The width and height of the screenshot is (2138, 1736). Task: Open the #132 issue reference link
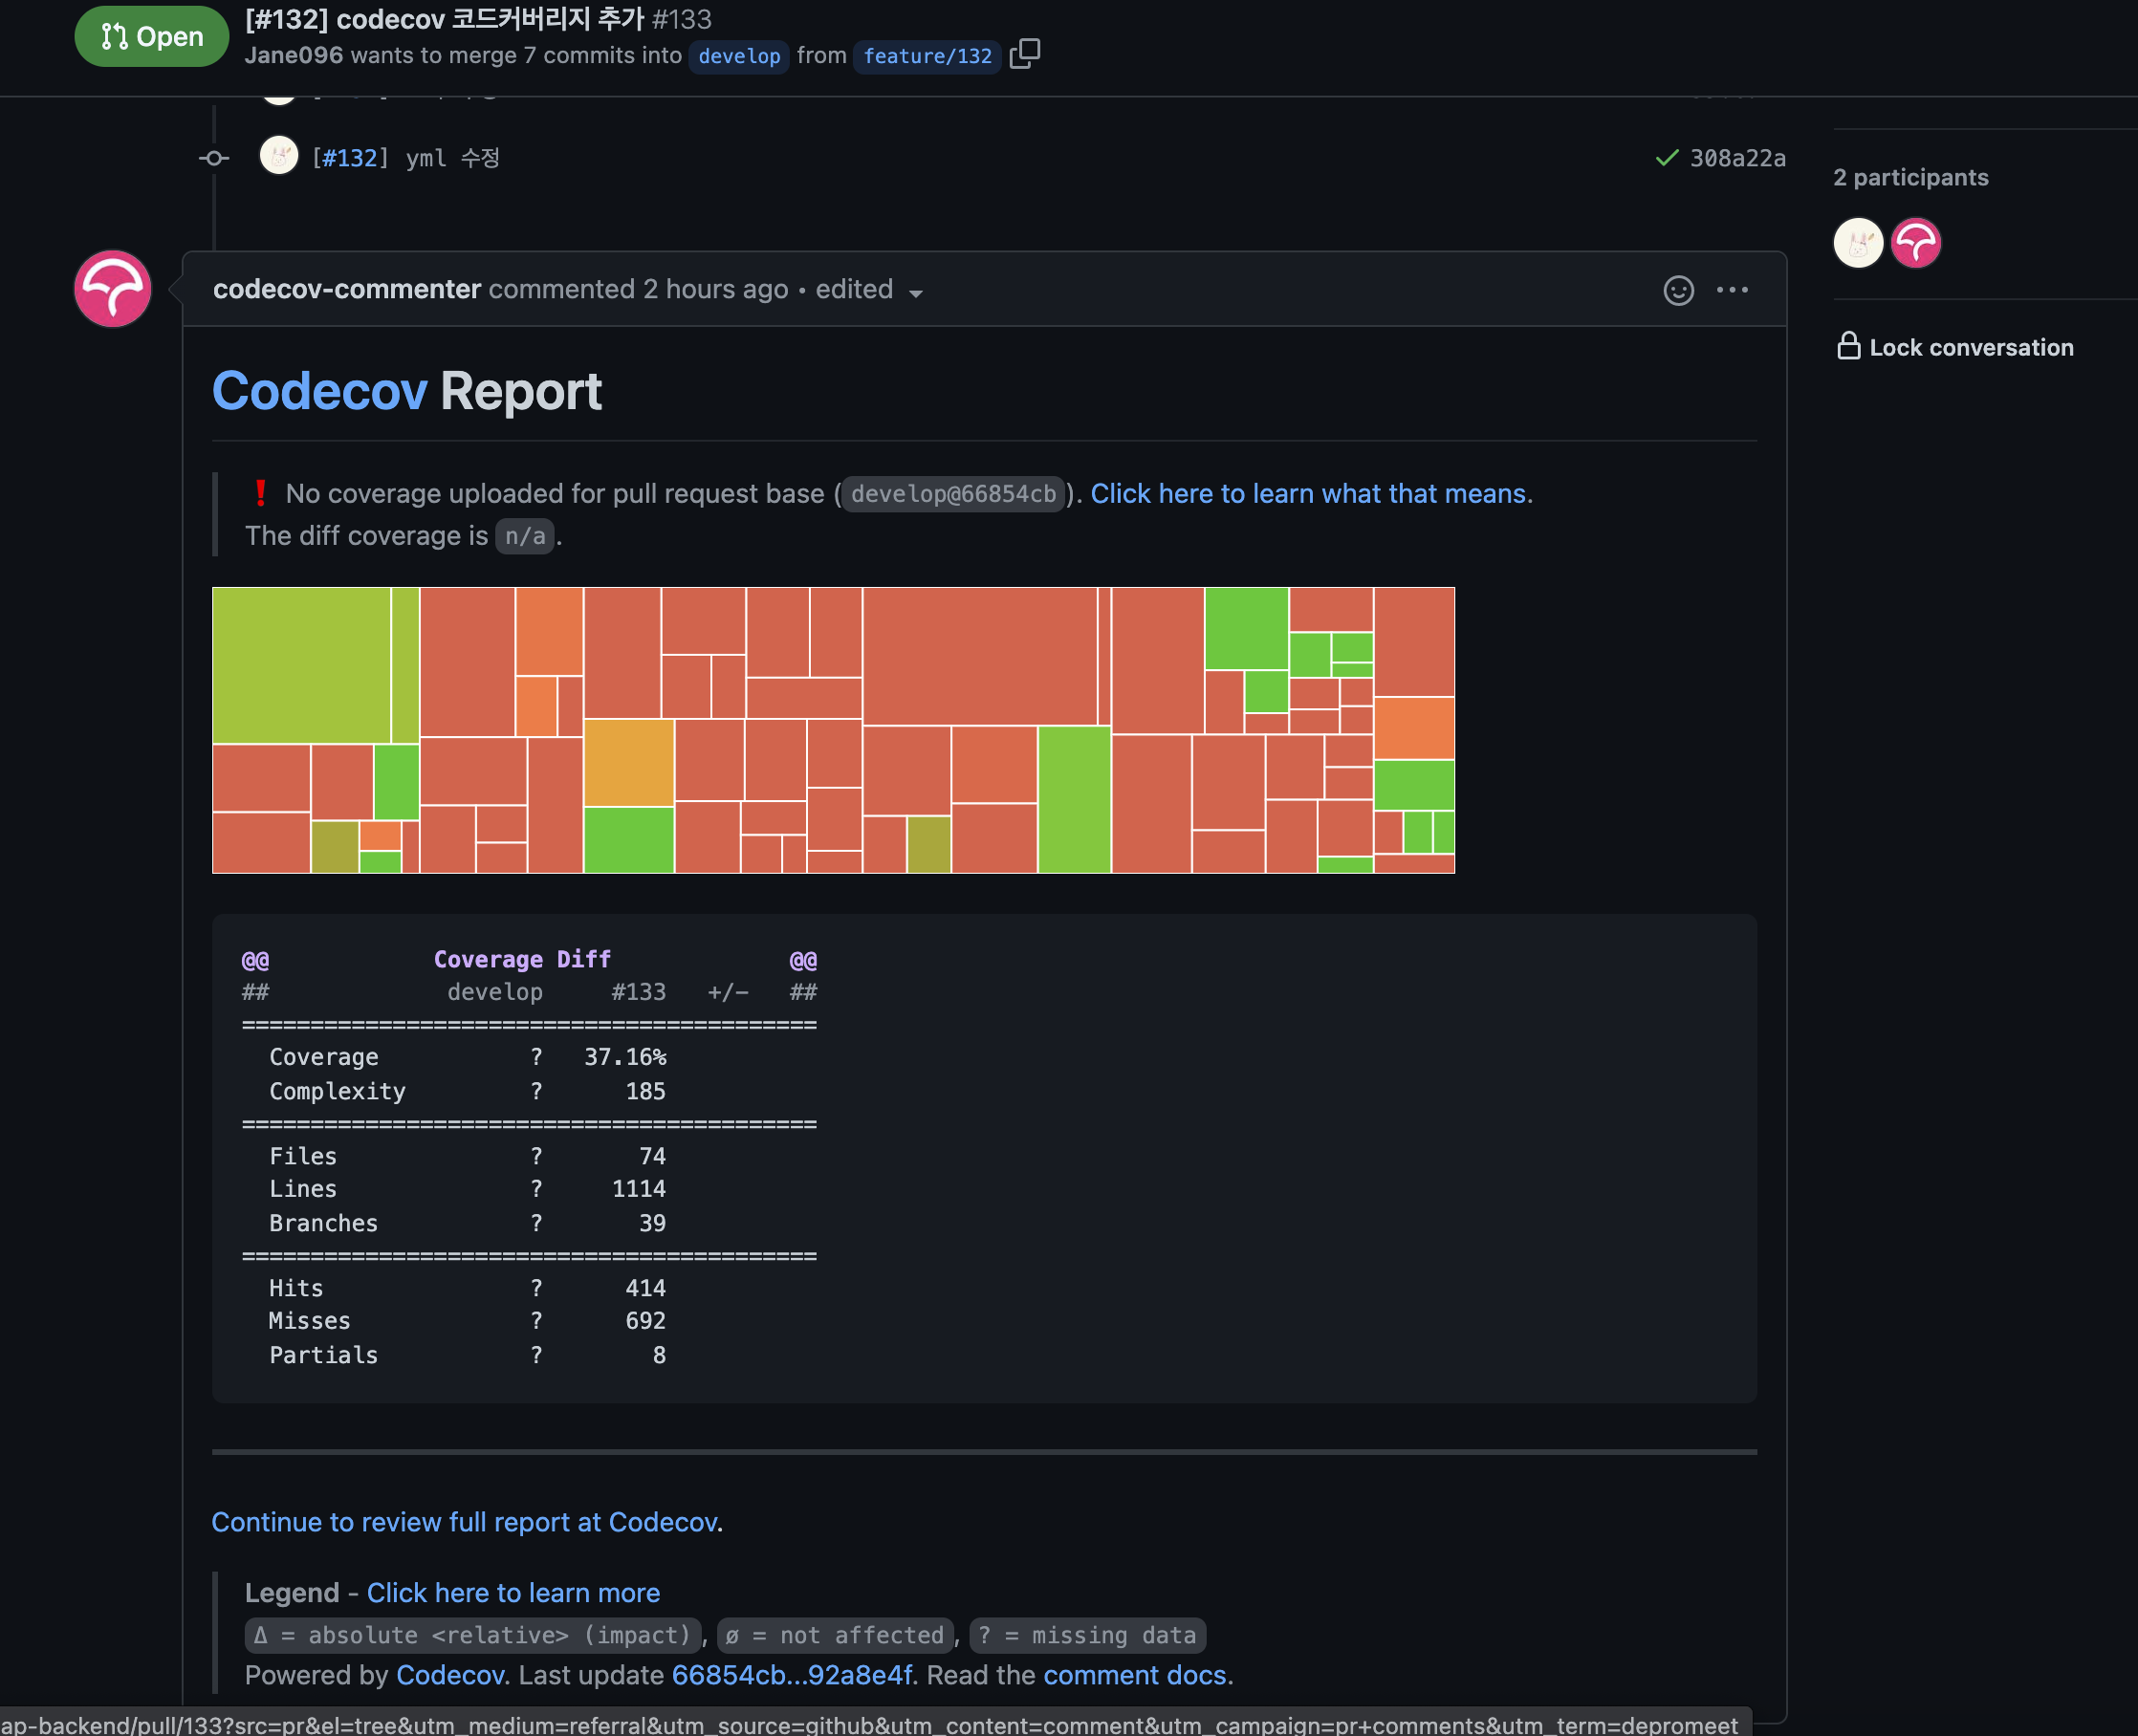[x=350, y=158]
